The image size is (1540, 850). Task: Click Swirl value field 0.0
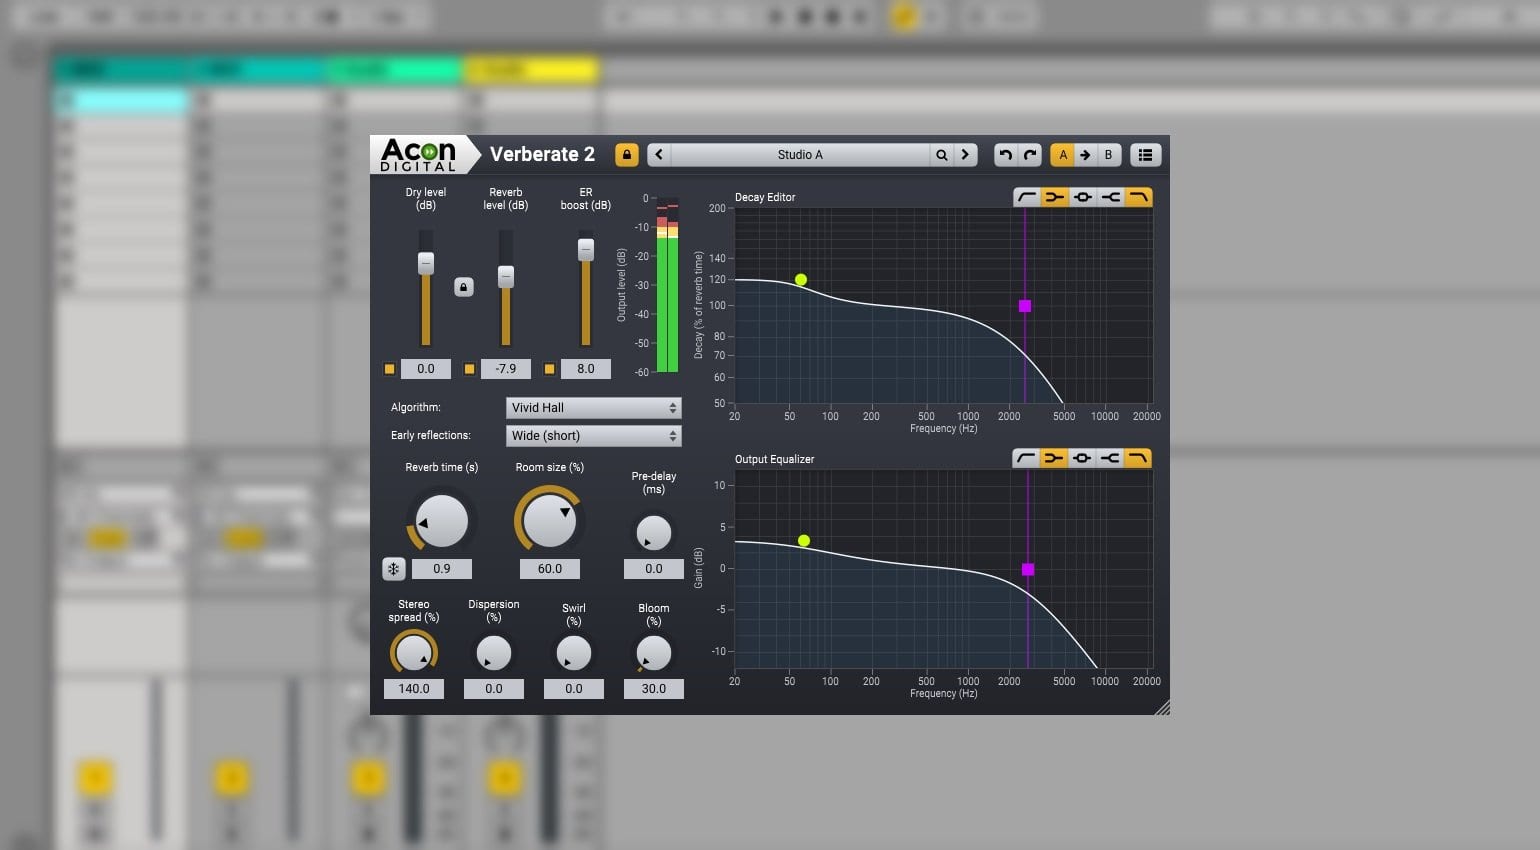[x=574, y=689]
